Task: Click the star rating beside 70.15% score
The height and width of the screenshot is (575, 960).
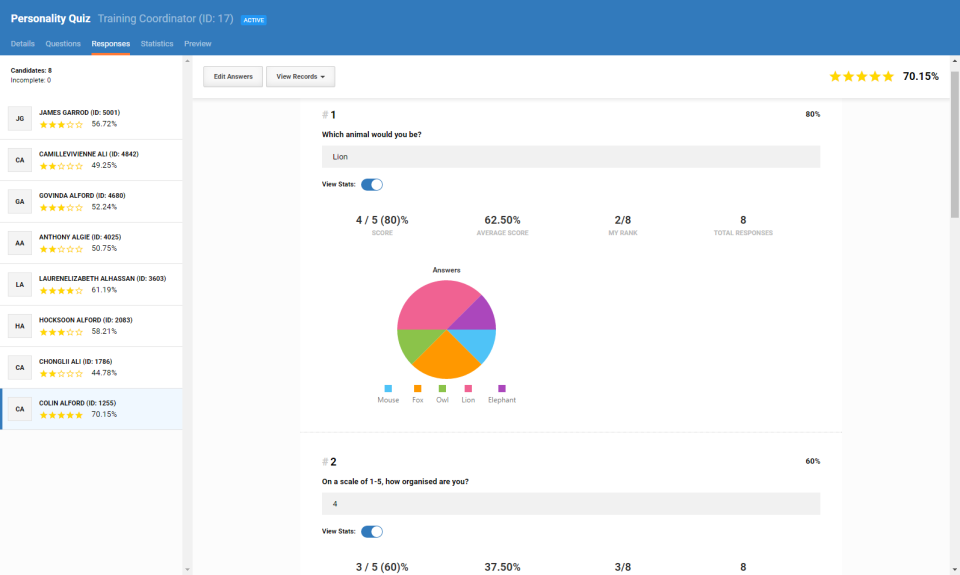Action: point(861,76)
